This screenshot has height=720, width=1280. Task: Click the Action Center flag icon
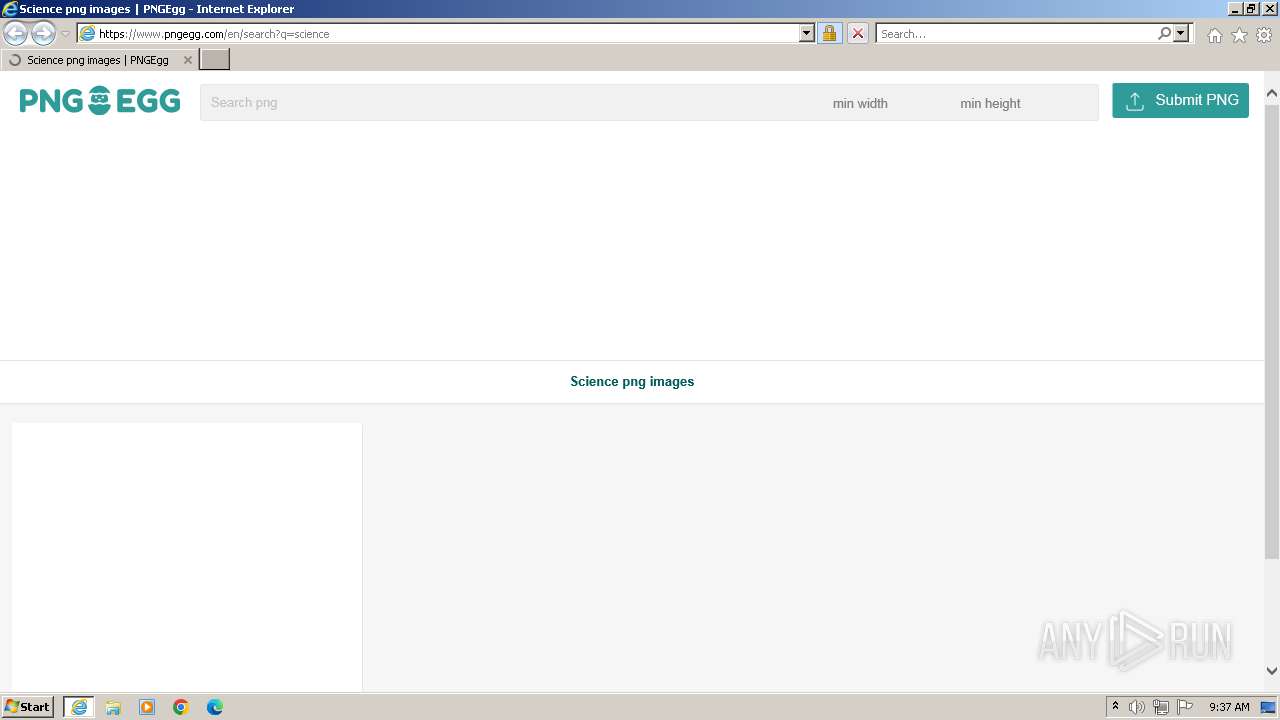(x=1185, y=707)
